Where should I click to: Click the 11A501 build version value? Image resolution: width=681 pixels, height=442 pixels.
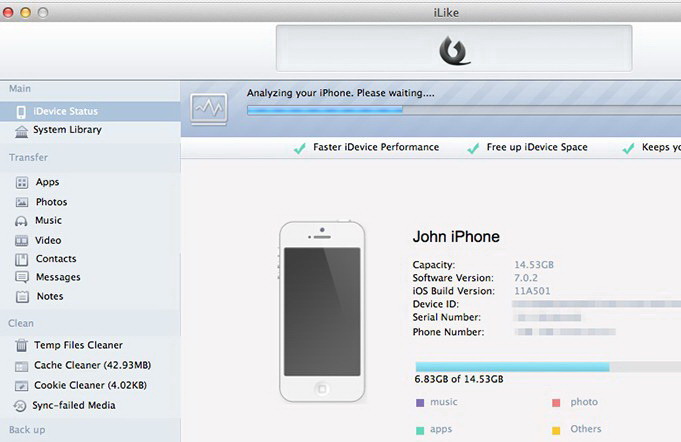pyautogui.click(x=532, y=291)
